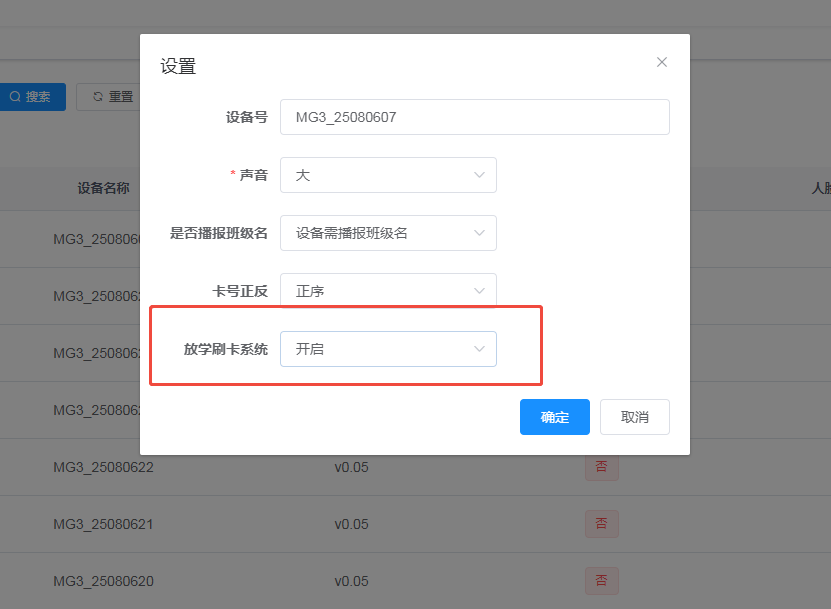Open the 放学刷卡系统 dropdown showing 开启

388,348
